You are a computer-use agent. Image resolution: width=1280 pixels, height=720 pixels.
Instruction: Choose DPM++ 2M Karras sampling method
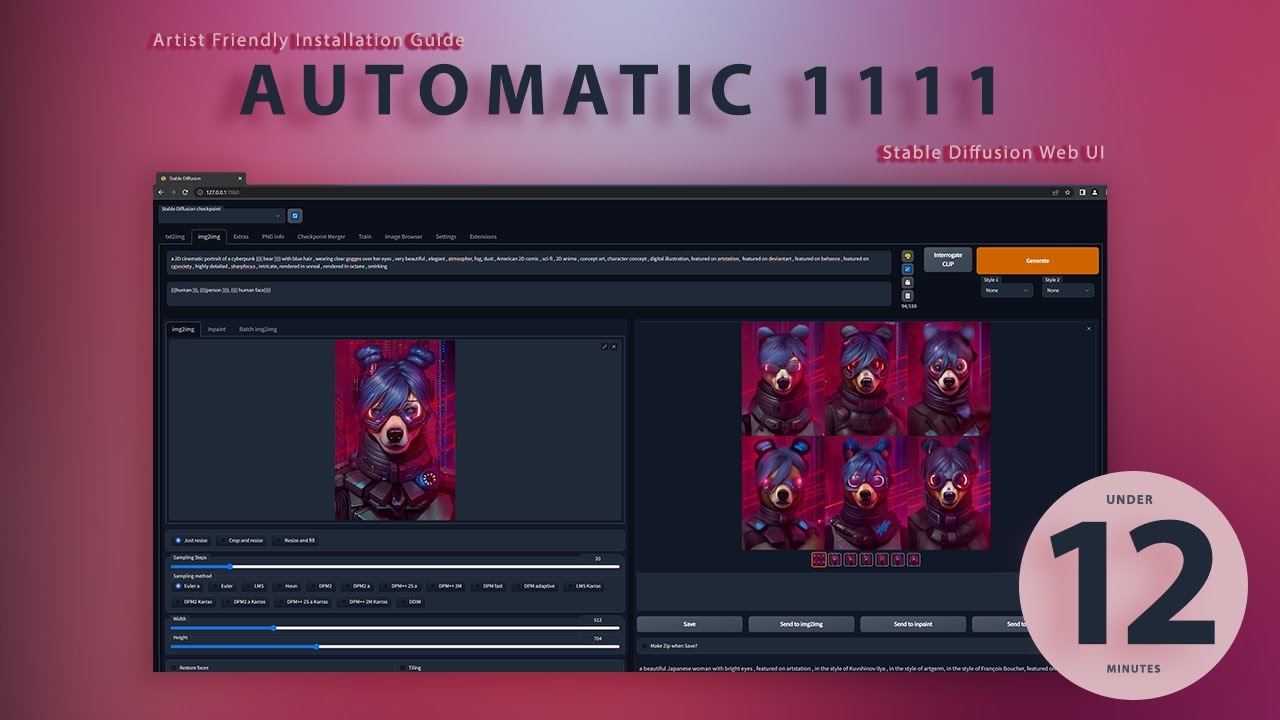(365, 602)
